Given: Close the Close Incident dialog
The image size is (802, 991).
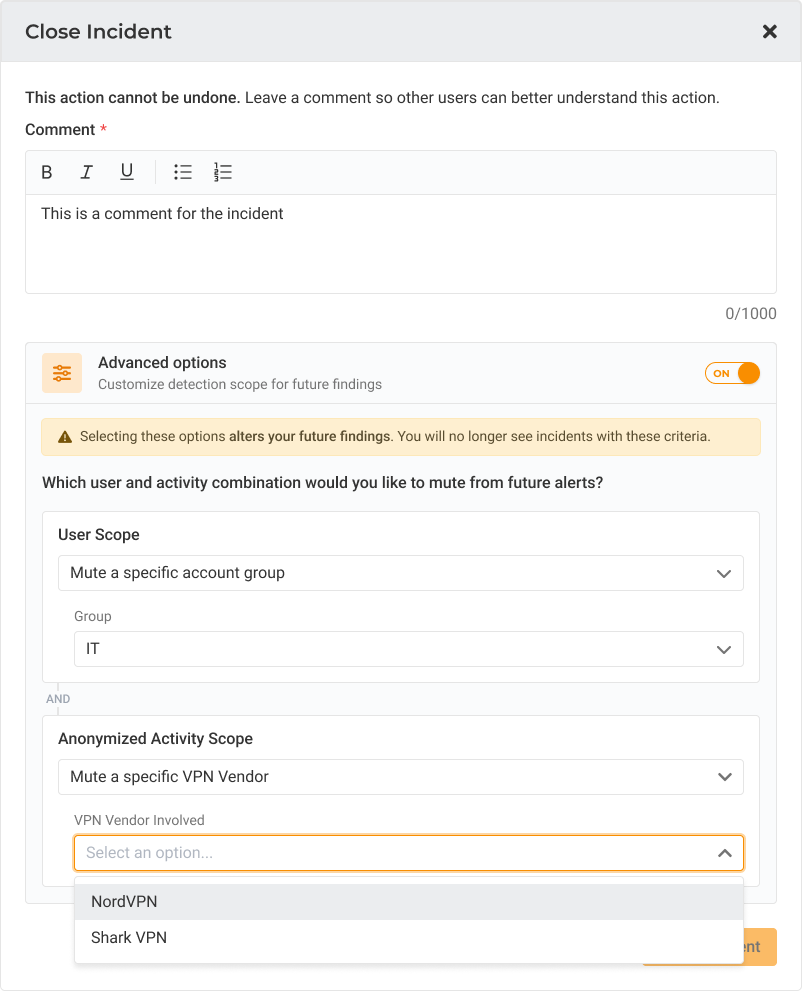Looking at the screenshot, I should click(769, 32).
